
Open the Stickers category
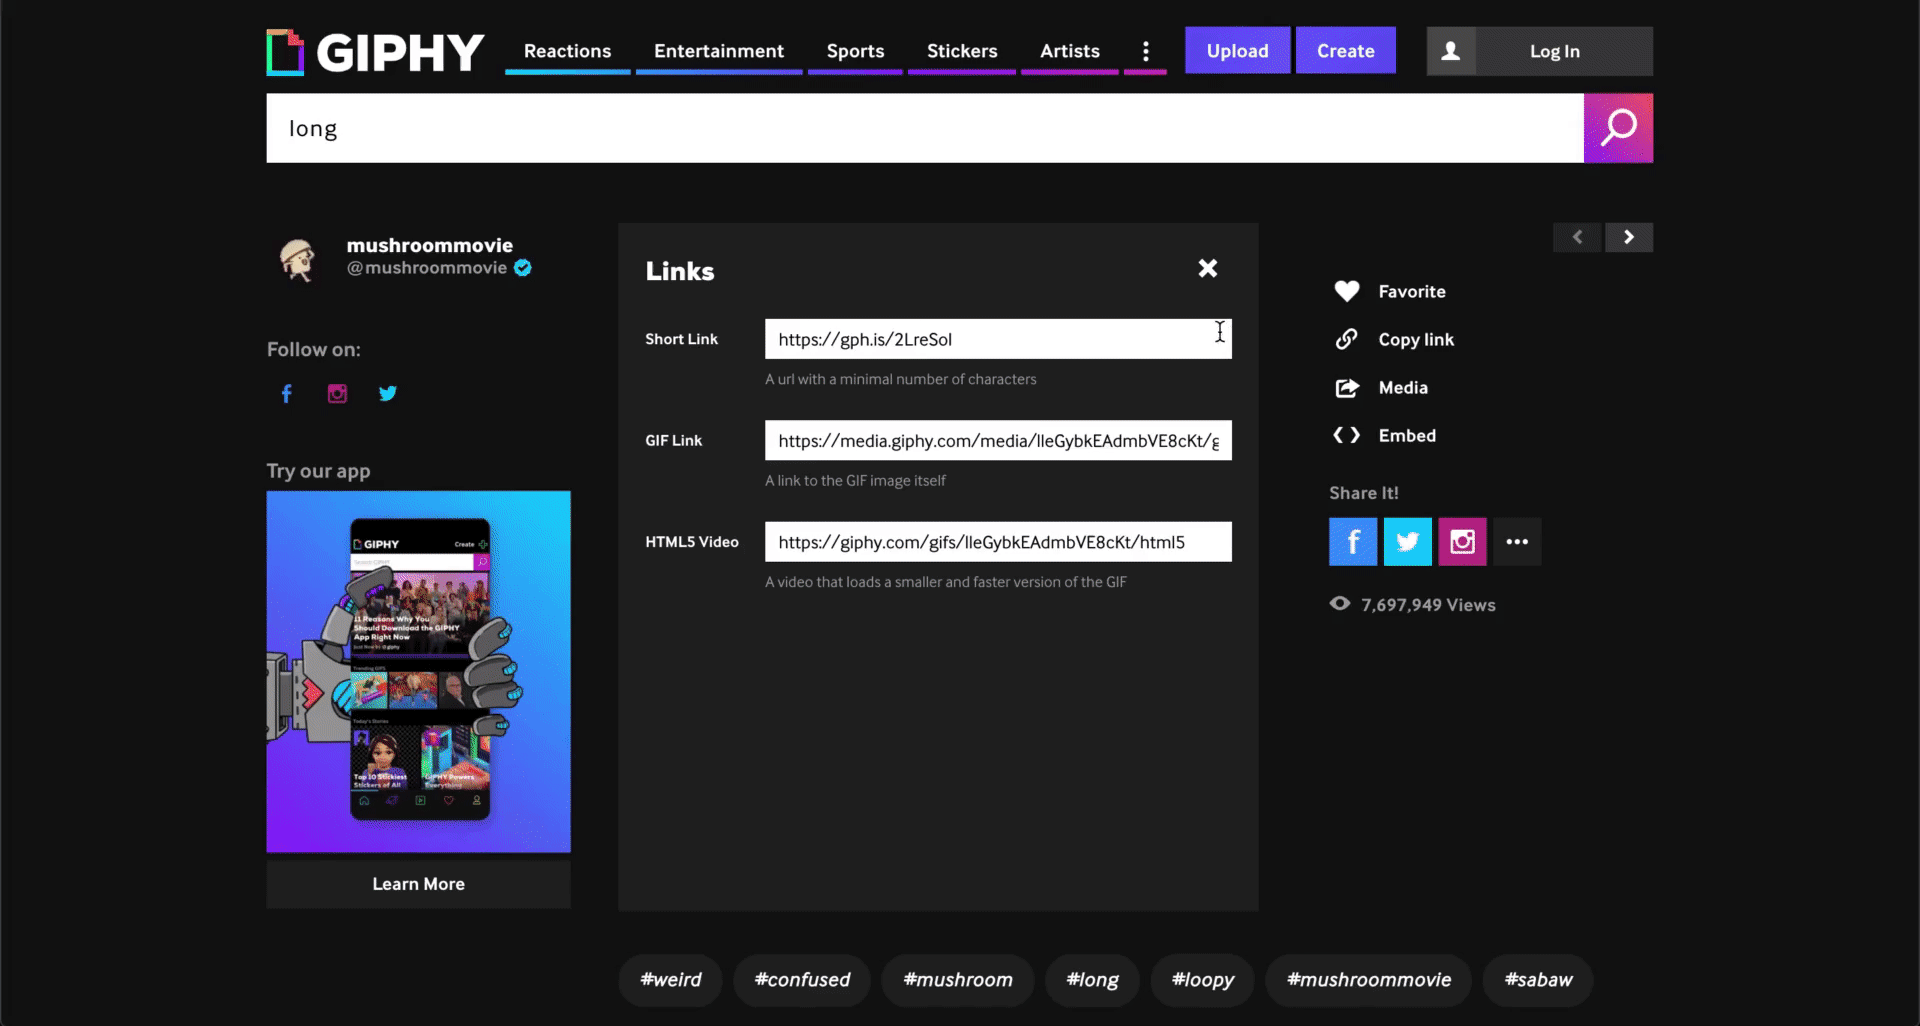(961, 51)
